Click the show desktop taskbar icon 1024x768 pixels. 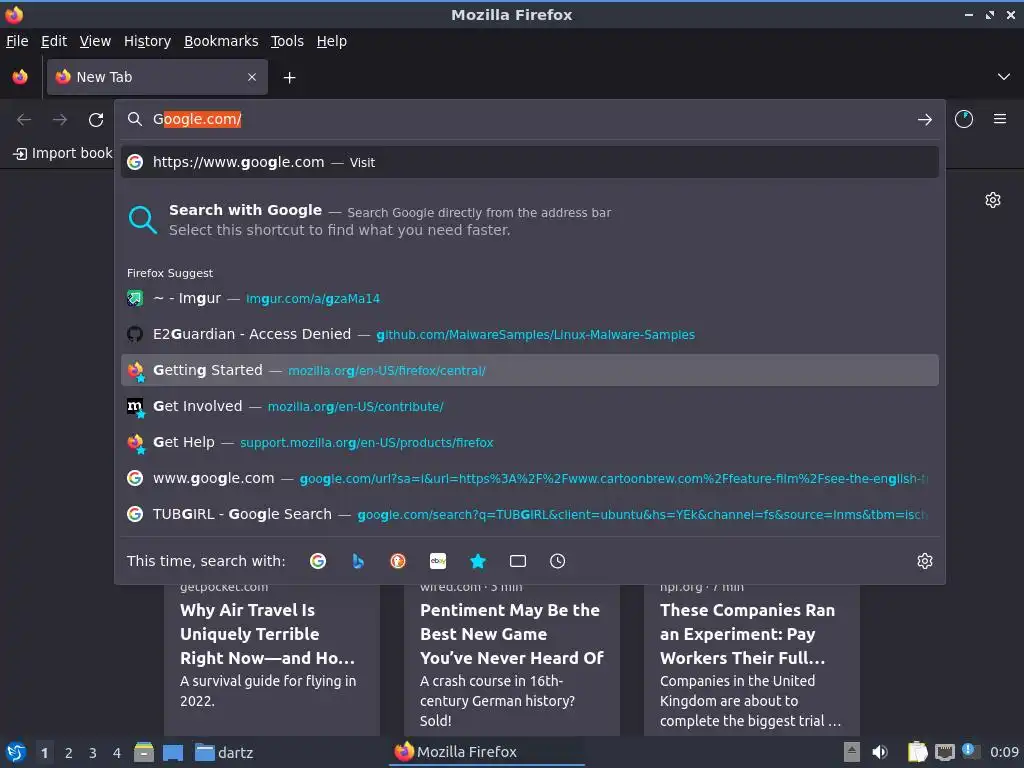(x=173, y=752)
